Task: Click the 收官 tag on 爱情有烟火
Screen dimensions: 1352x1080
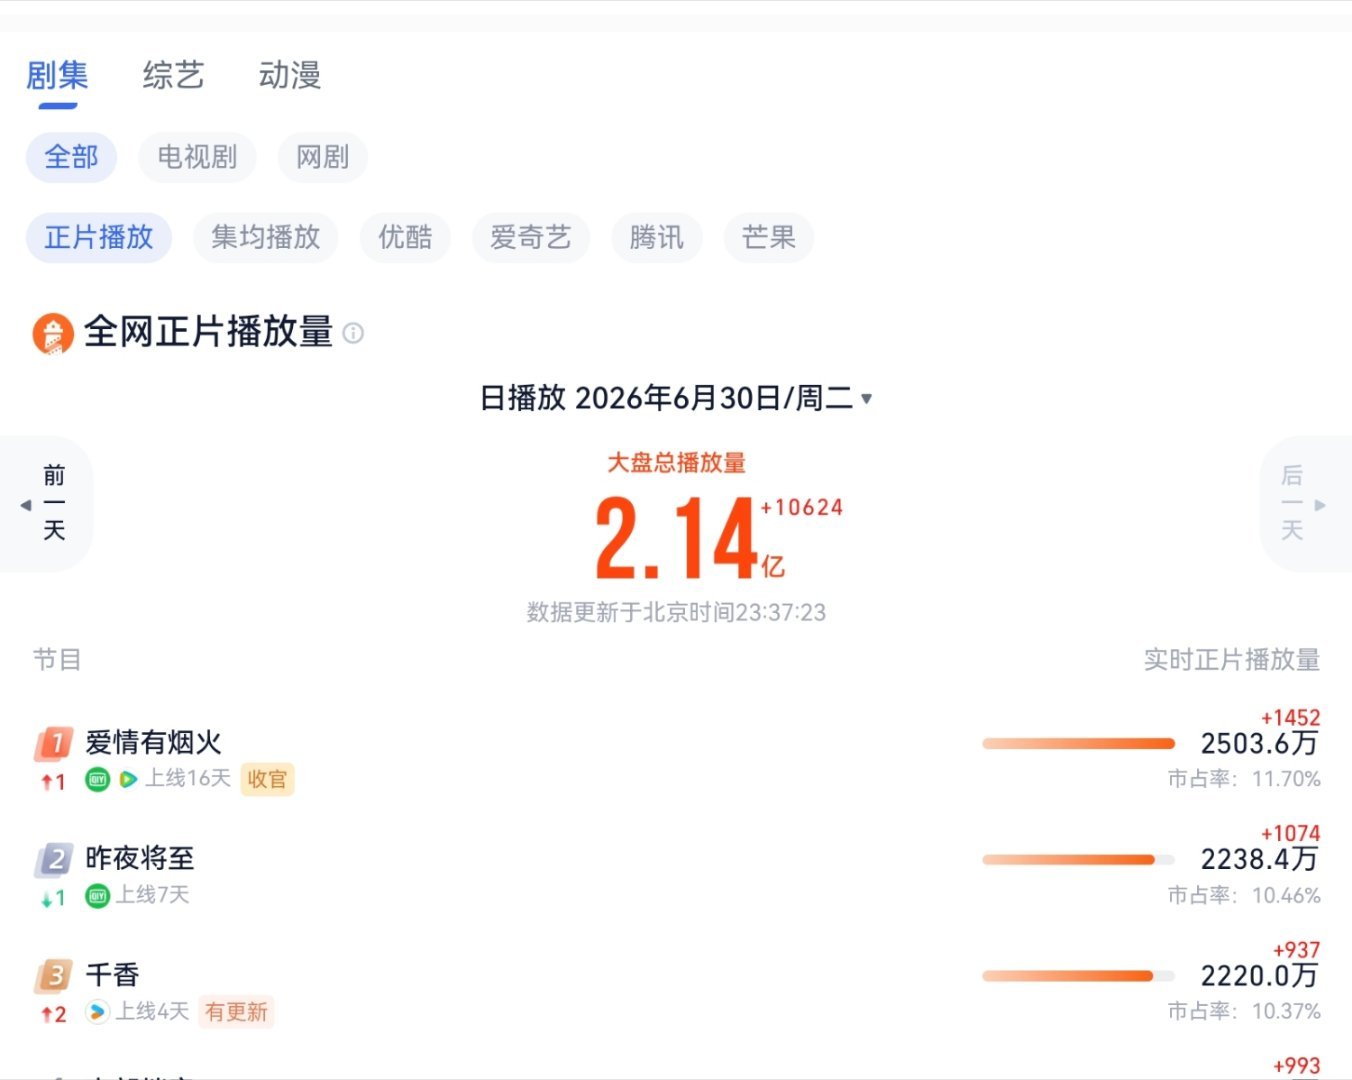Action: click(x=267, y=779)
